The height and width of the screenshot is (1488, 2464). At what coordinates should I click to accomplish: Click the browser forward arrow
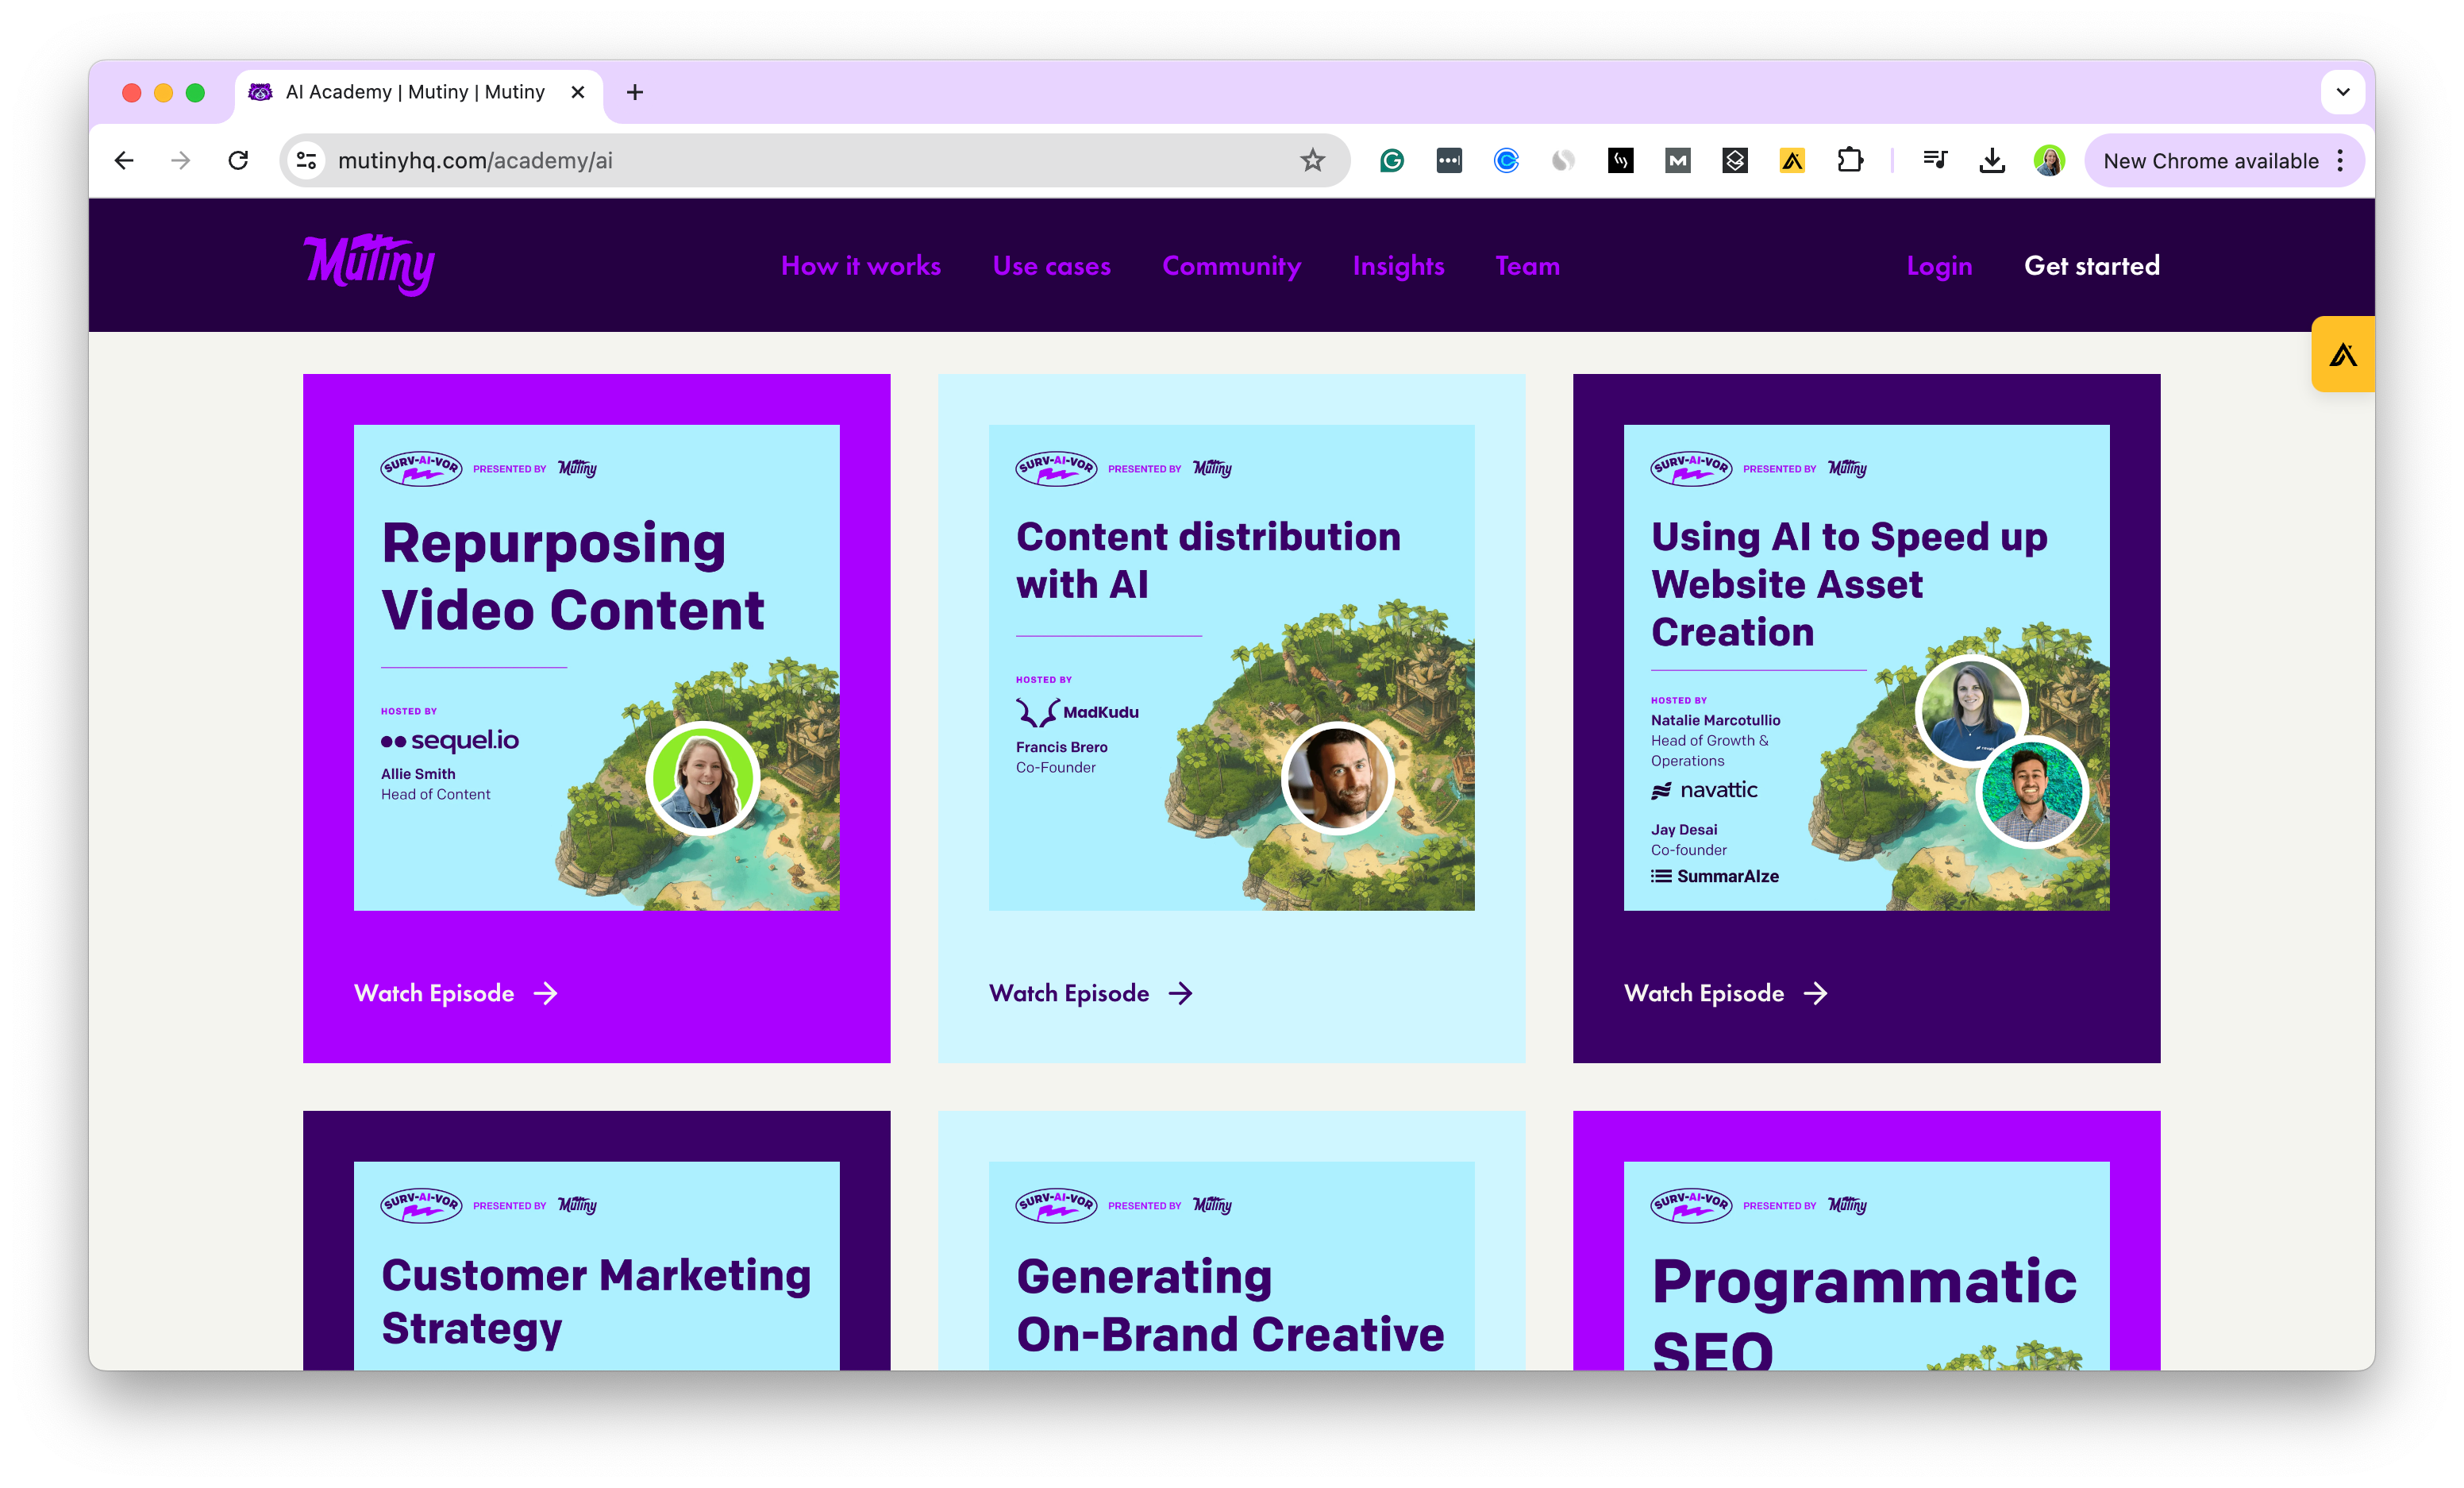click(181, 160)
